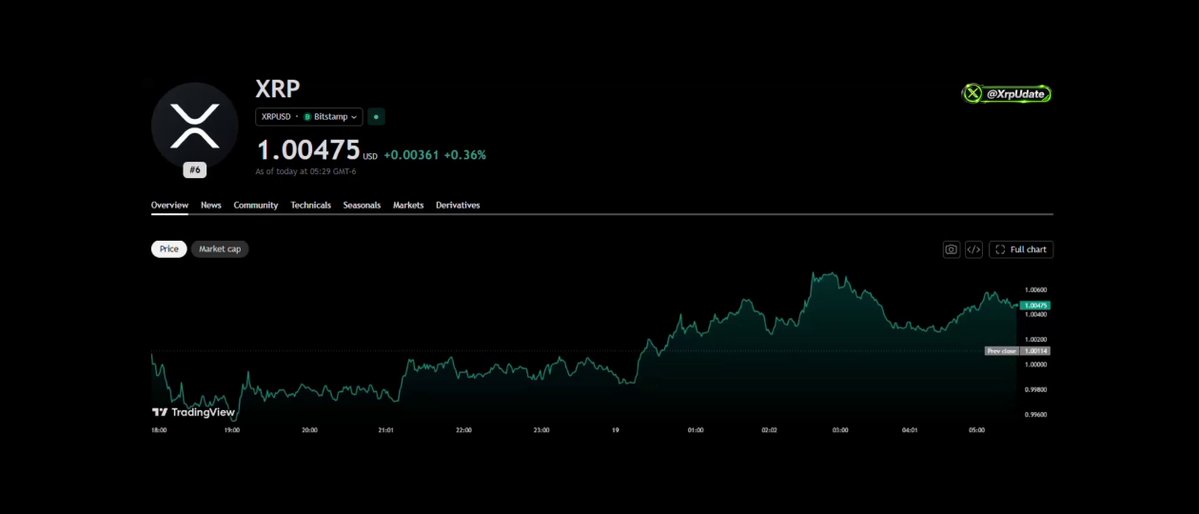1199x514 pixels.
Task: Click the 01:00 time axis label
Action: click(695, 430)
